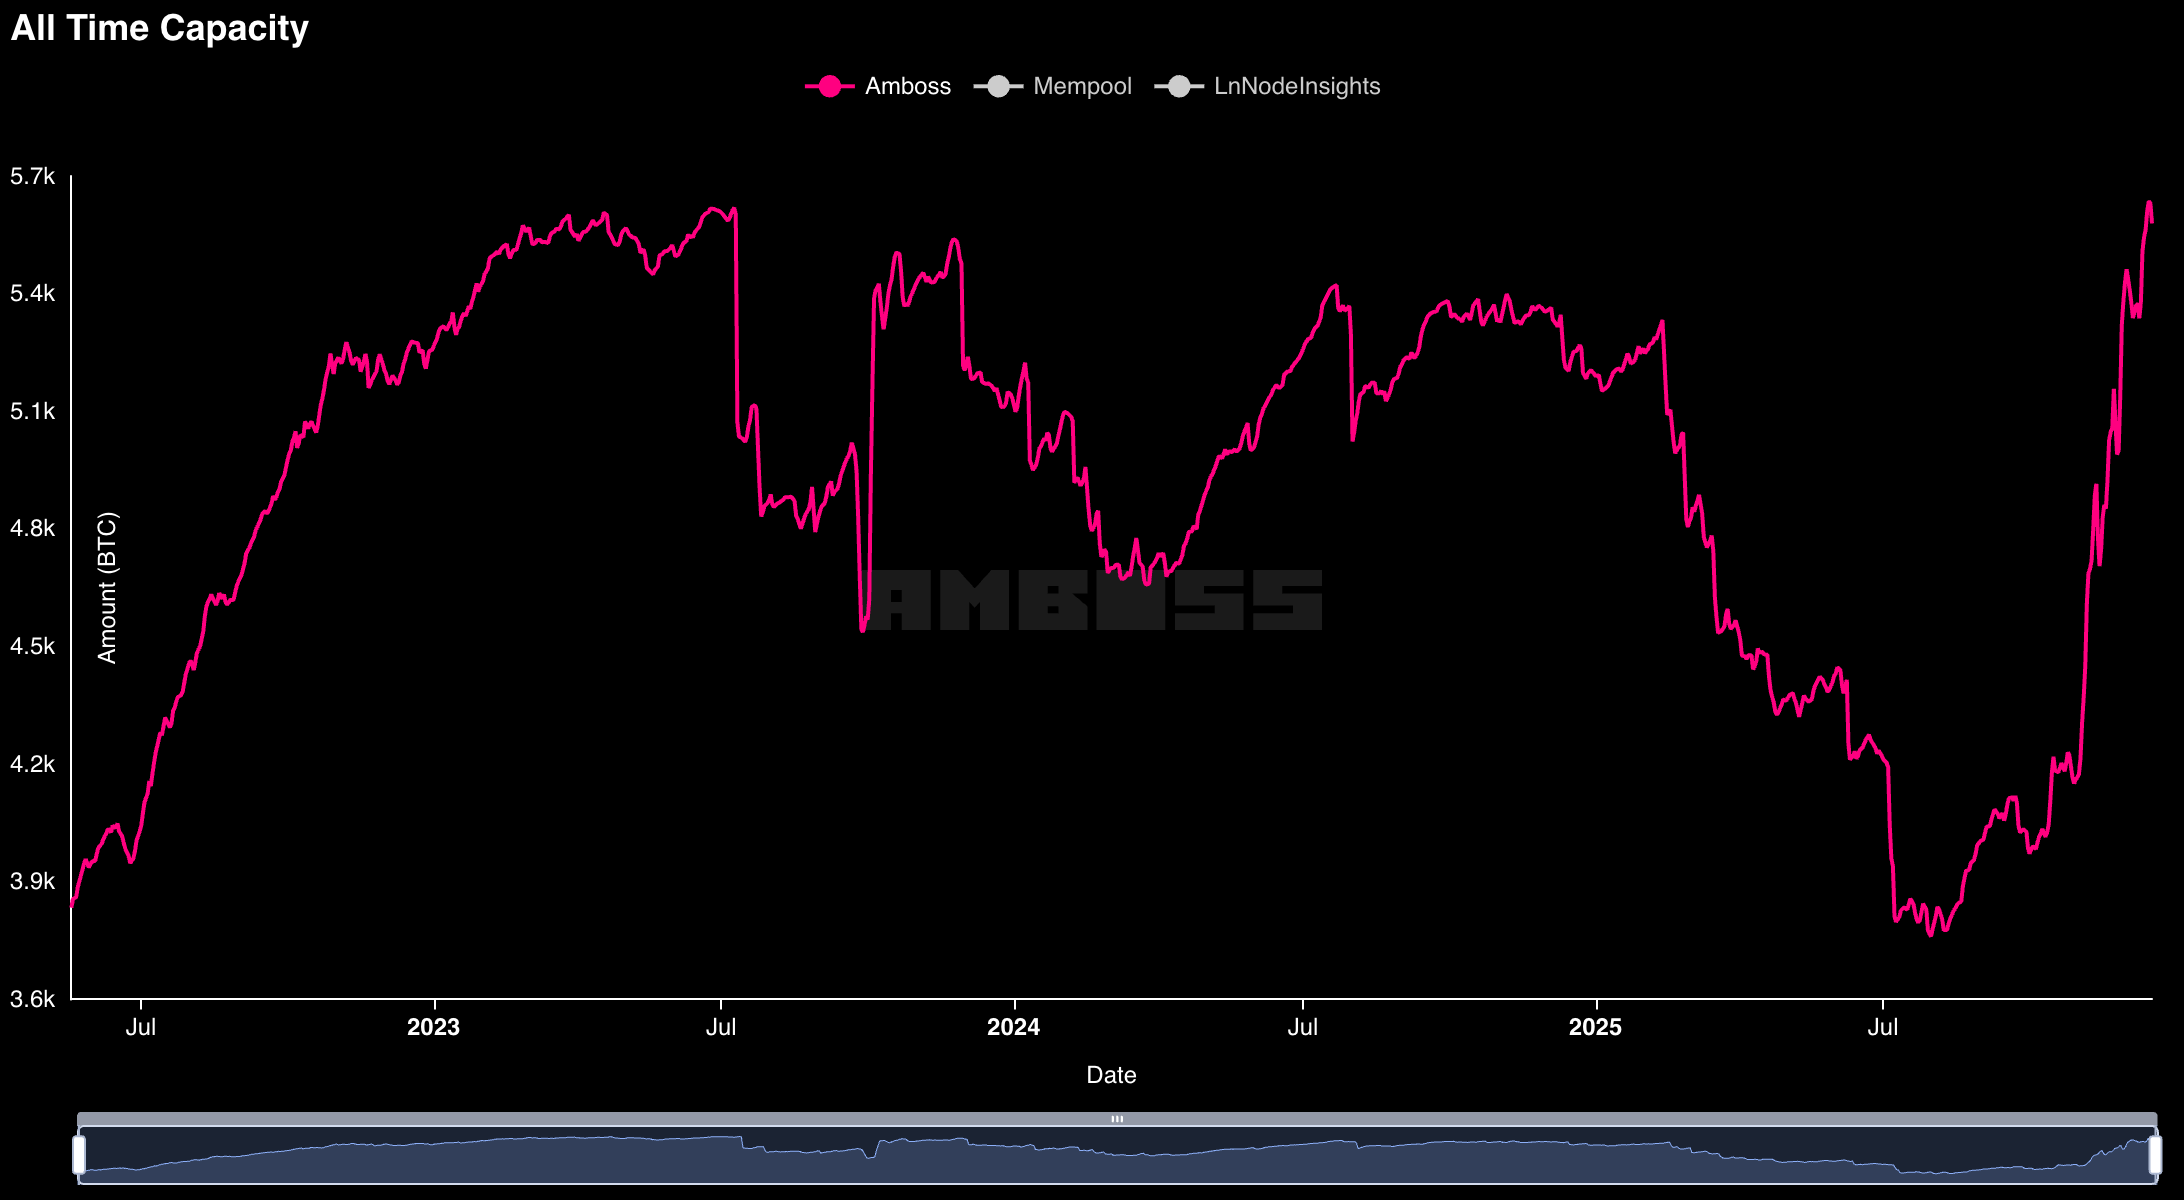The height and width of the screenshot is (1200, 2184).
Task: Click the 3.6k y-axis label
Action: [x=32, y=999]
